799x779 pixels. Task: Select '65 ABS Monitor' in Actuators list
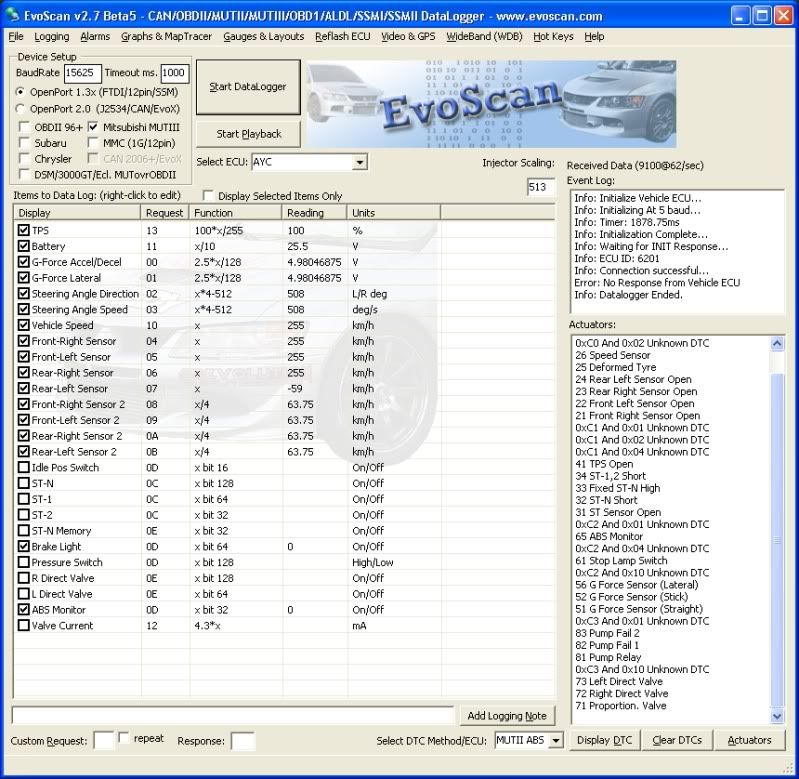pyautogui.click(x=609, y=536)
